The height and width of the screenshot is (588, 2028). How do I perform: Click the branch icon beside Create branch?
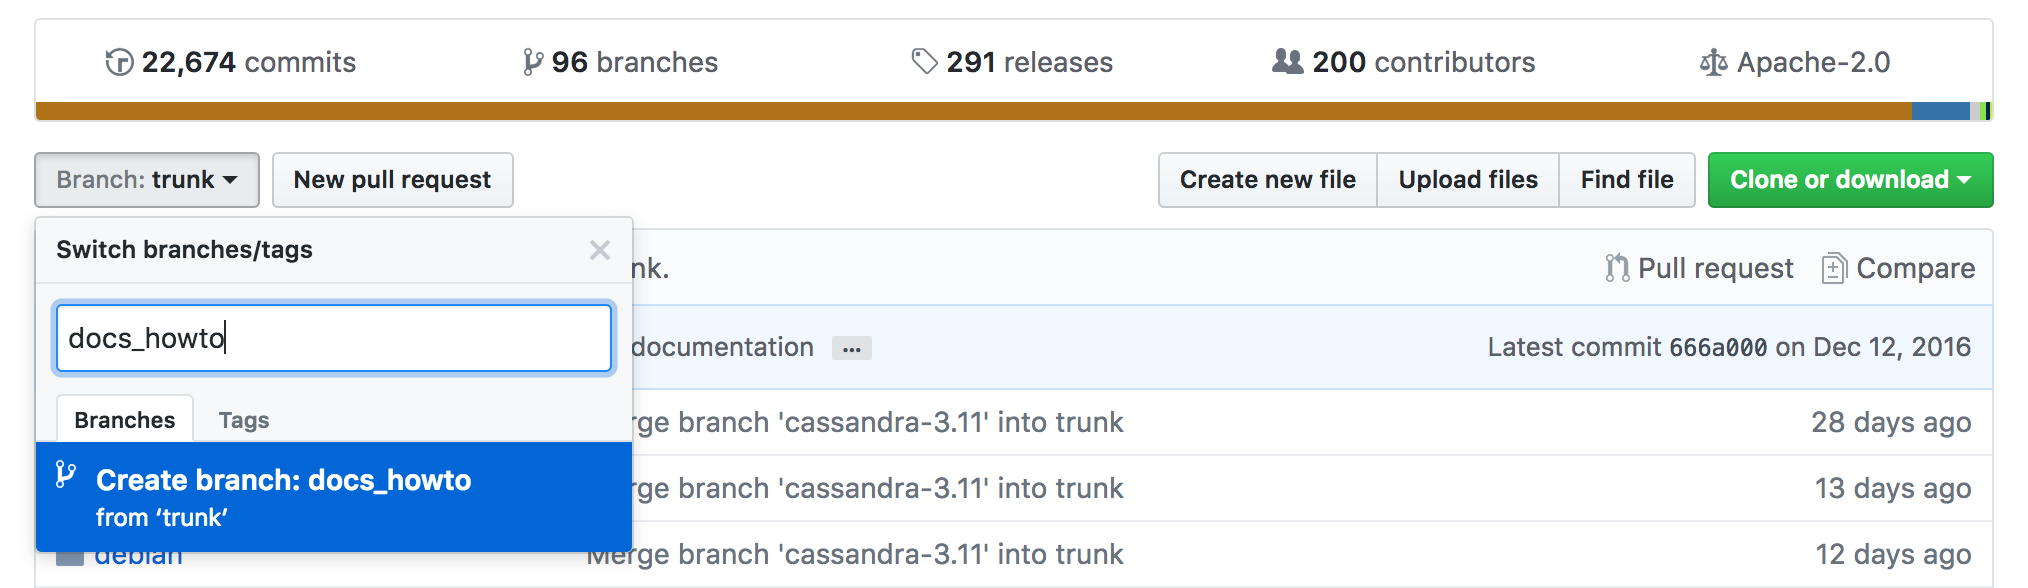click(x=66, y=475)
